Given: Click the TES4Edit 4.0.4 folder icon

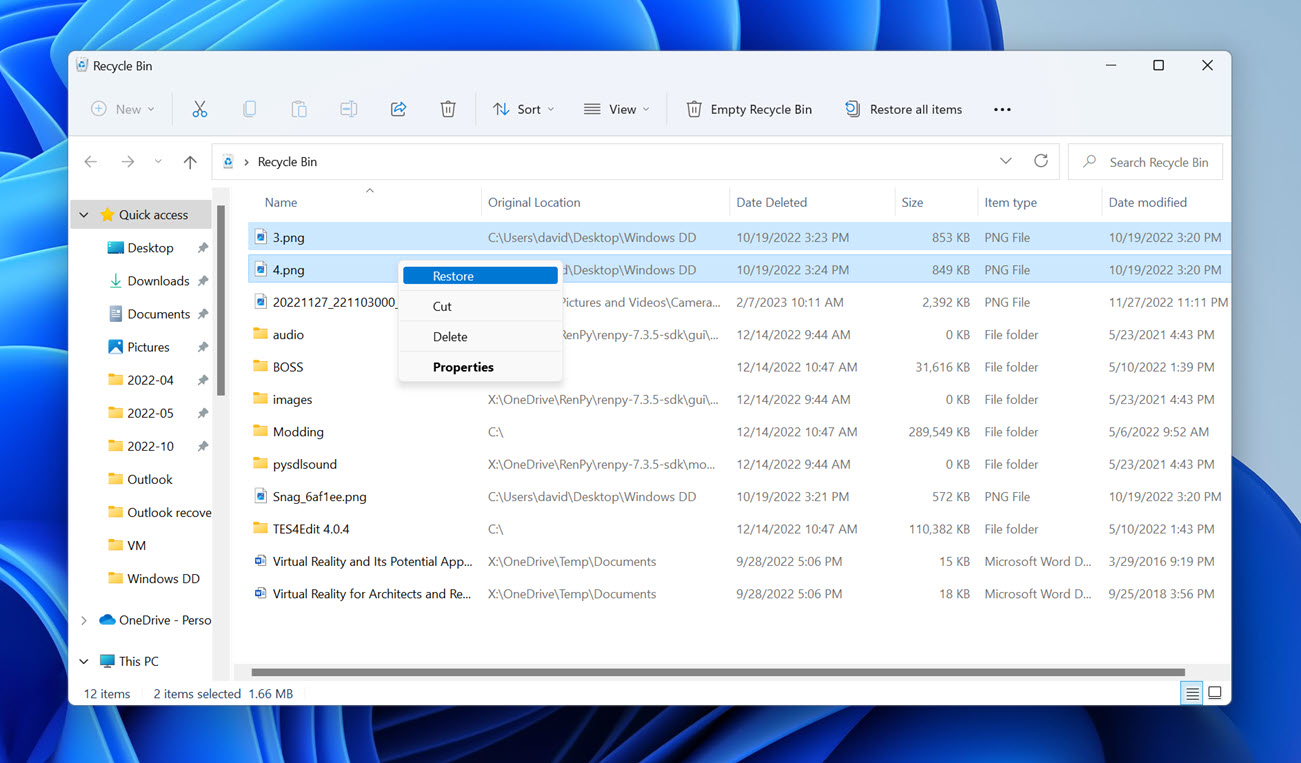Looking at the screenshot, I should [261, 528].
